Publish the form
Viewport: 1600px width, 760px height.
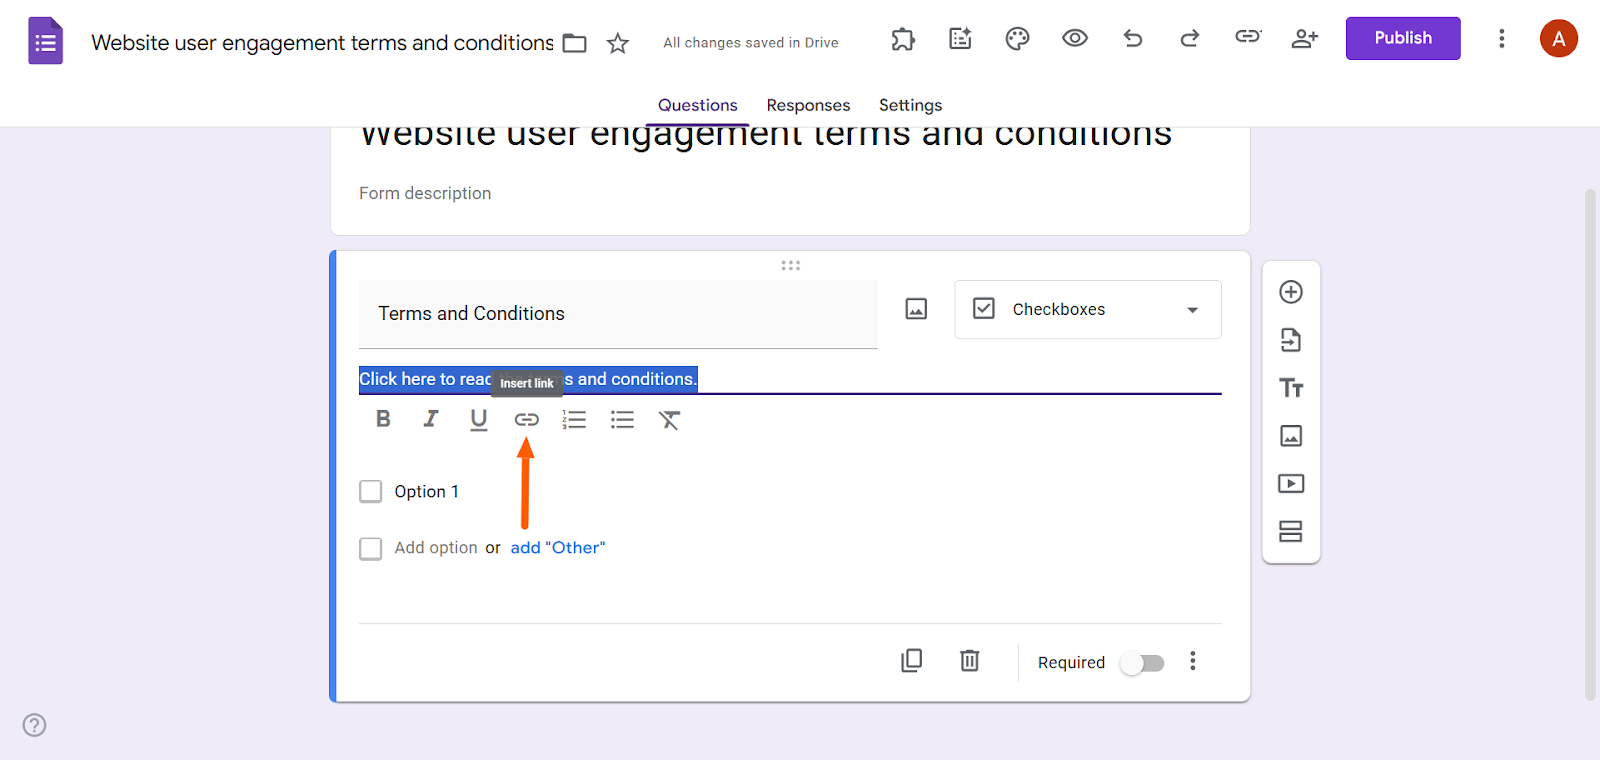(x=1403, y=38)
